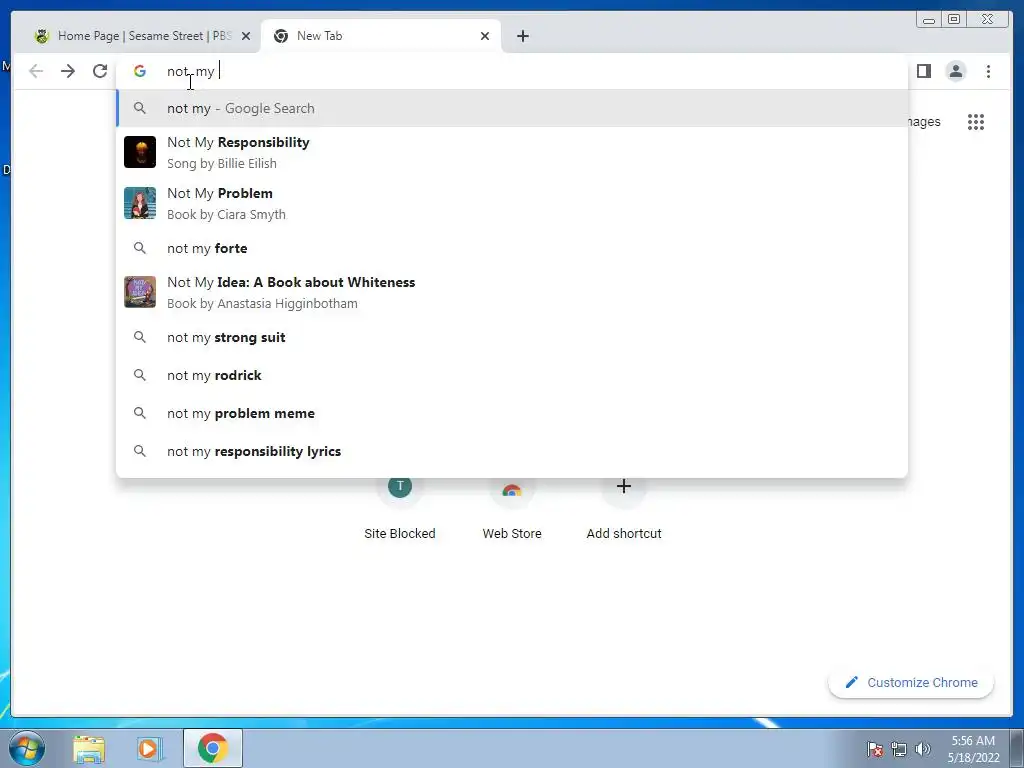Image resolution: width=1024 pixels, height=768 pixels.
Task: Choose Not My Problem book suggestion
Action: click(x=512, y=203)
